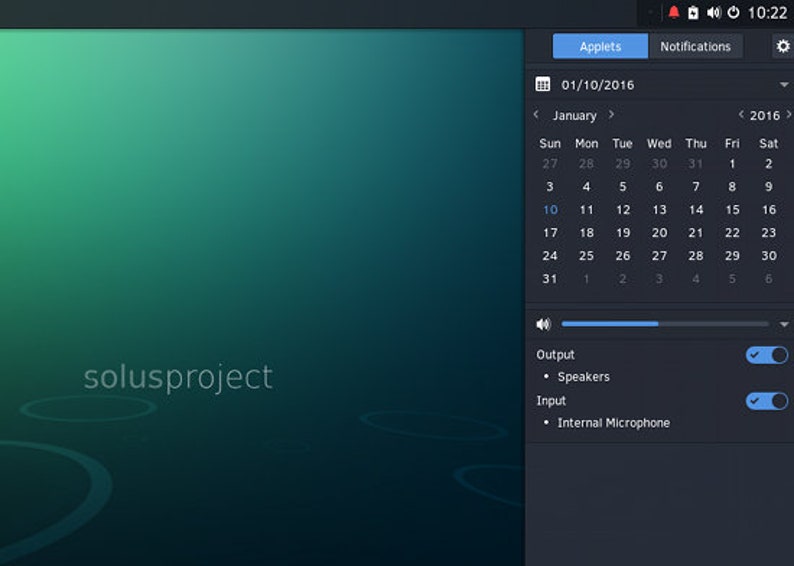Click the calendar icon beside the date
794x566 pixels.
pos(543,84)
